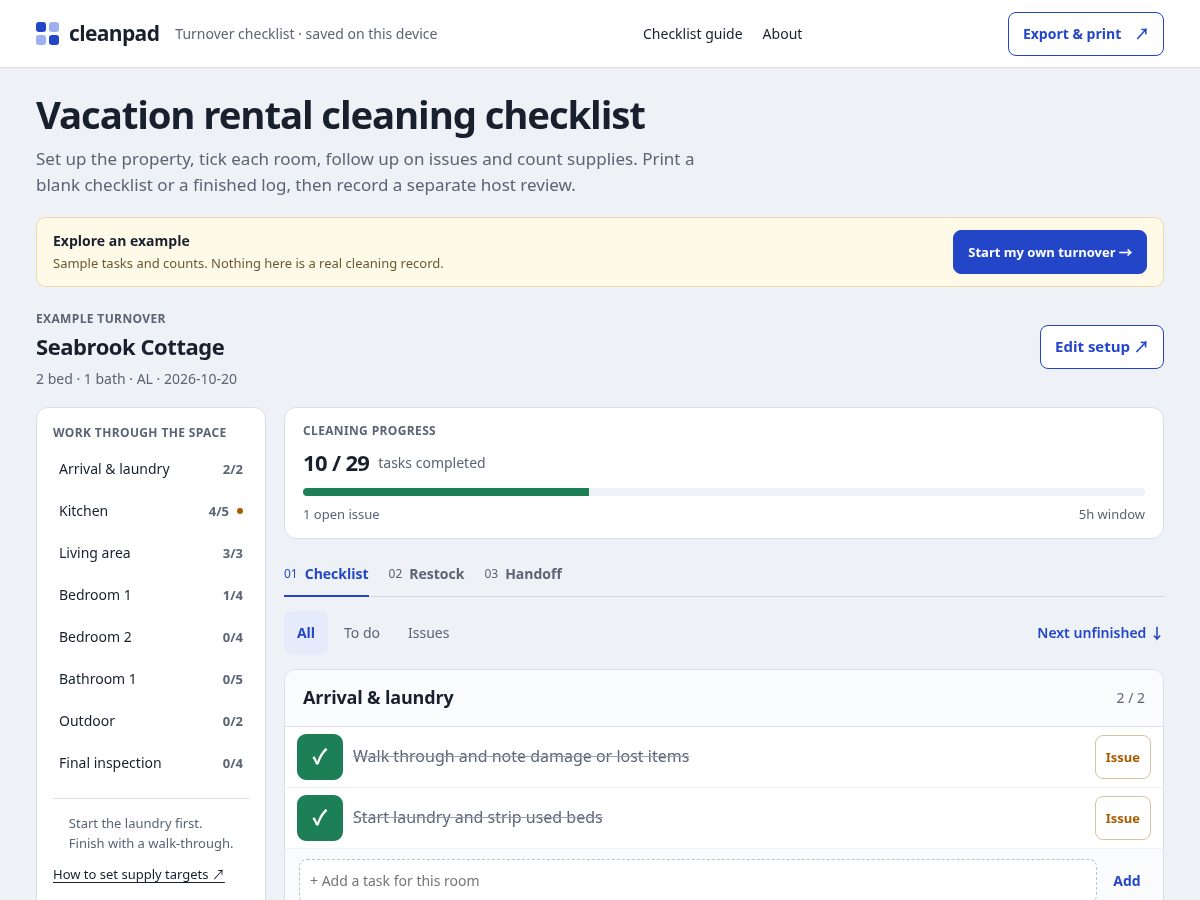Image resolution: width=1200 pixels, height=900 pixels.
Task: Select Bedroom 2 in the room list
Action: [x=151, y=637]
